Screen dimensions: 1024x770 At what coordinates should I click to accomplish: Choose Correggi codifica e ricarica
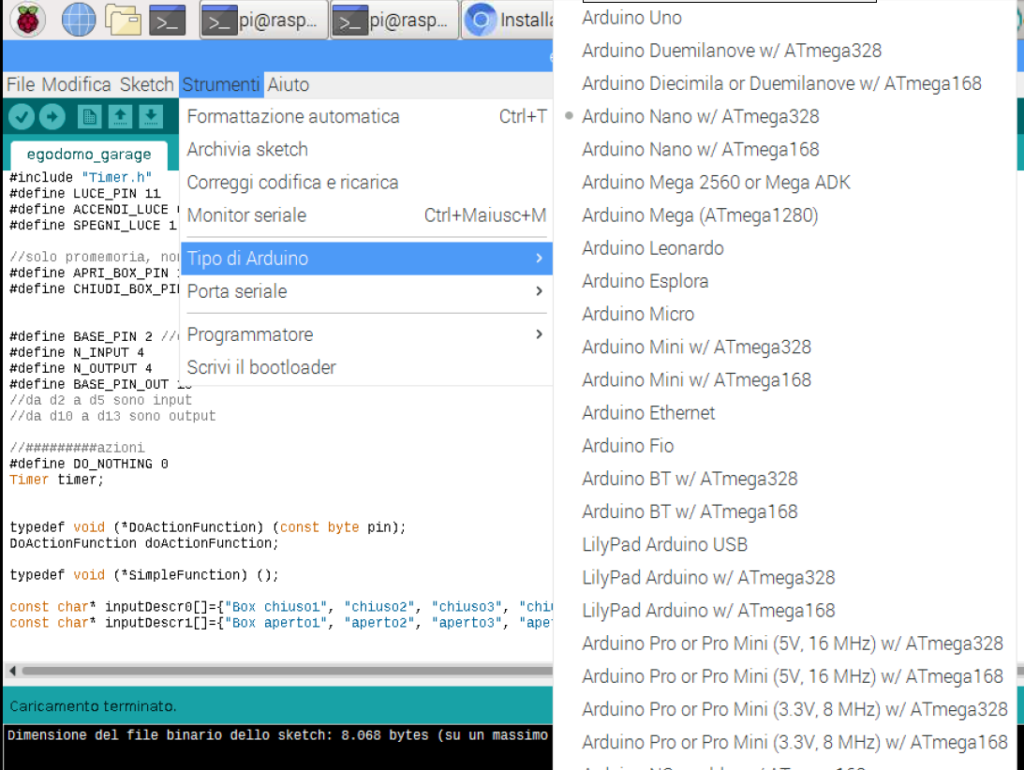[366, 182]
